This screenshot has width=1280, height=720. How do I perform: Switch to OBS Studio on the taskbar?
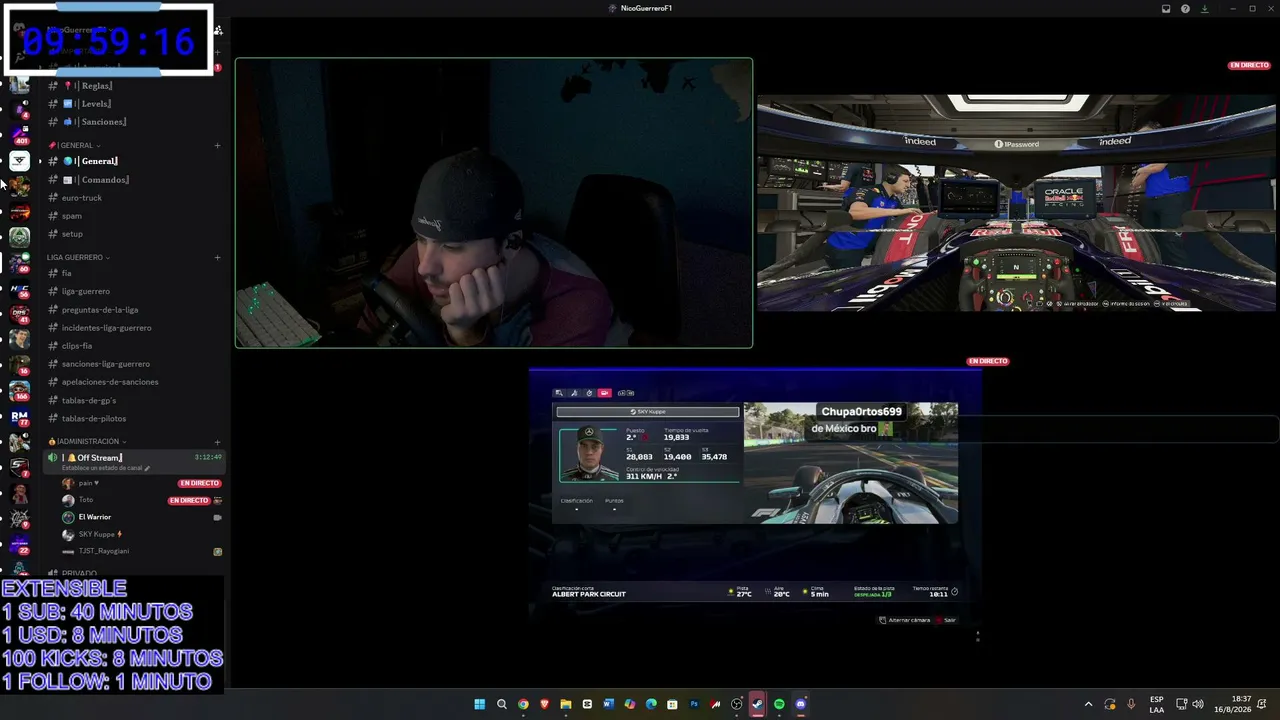(x=737, y=704)
